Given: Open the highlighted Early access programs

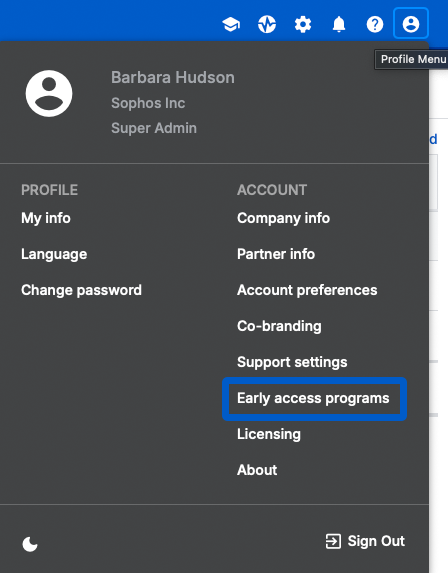Looking at the screenshot, I should 313,398.
